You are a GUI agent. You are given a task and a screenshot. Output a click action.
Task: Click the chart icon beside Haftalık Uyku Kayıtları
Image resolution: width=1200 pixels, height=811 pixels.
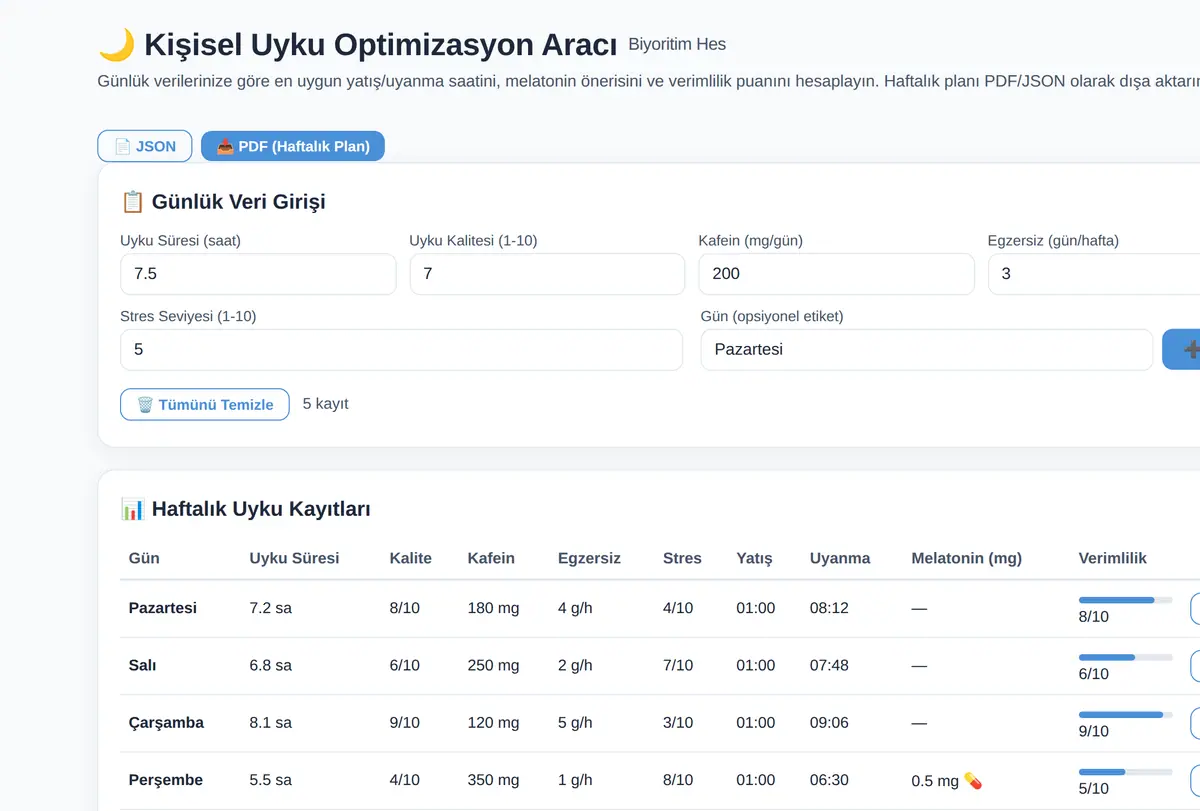132,509
